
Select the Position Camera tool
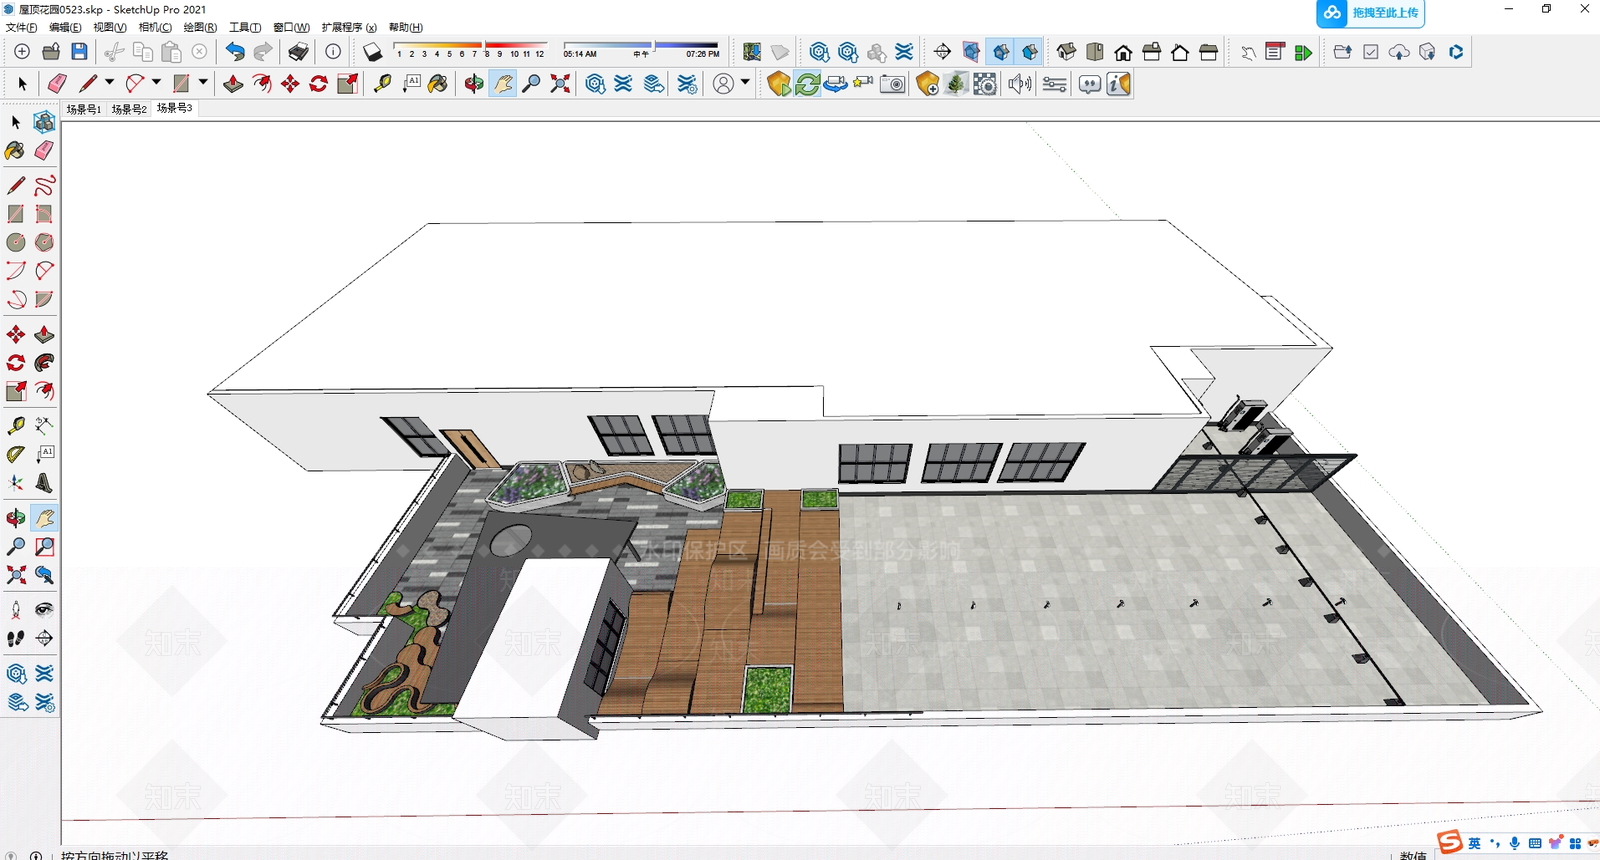coord(15,610)
